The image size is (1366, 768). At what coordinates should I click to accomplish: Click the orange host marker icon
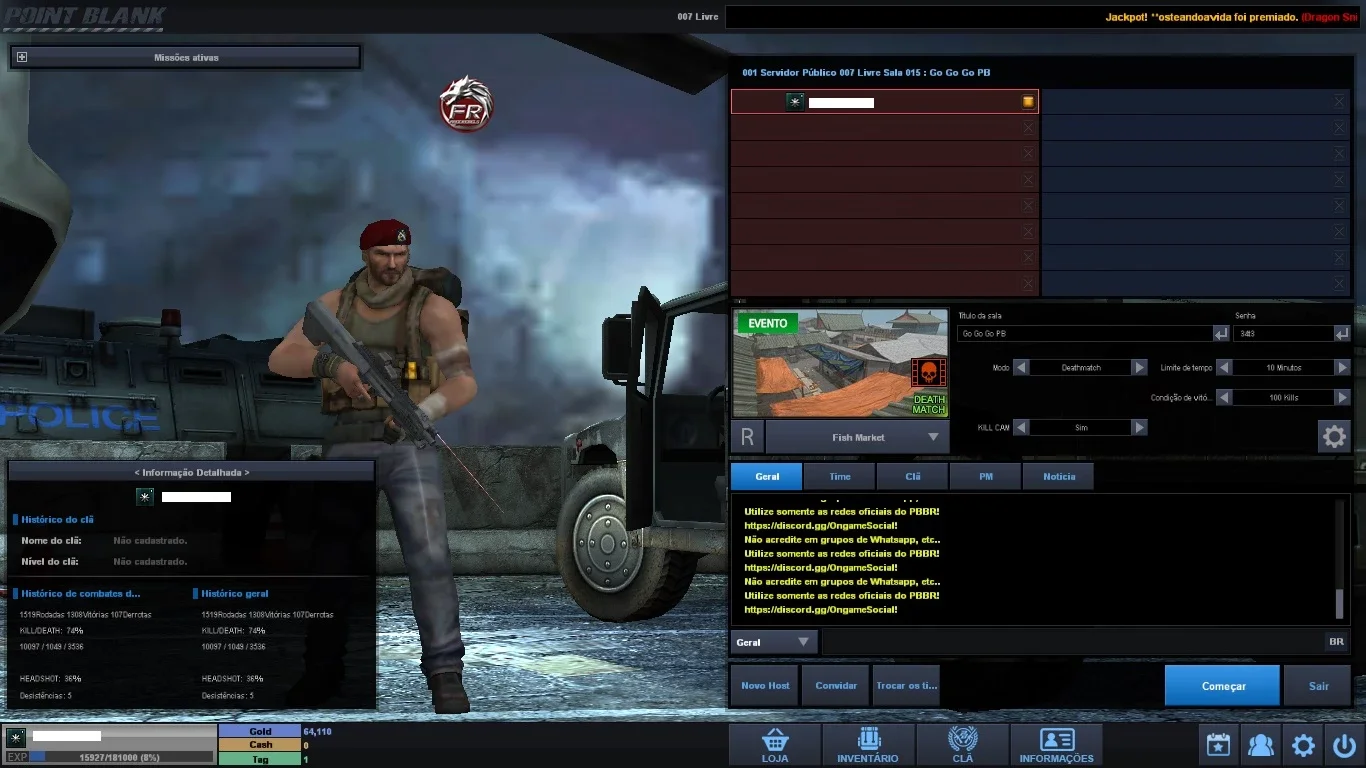tap(1028, 102)
